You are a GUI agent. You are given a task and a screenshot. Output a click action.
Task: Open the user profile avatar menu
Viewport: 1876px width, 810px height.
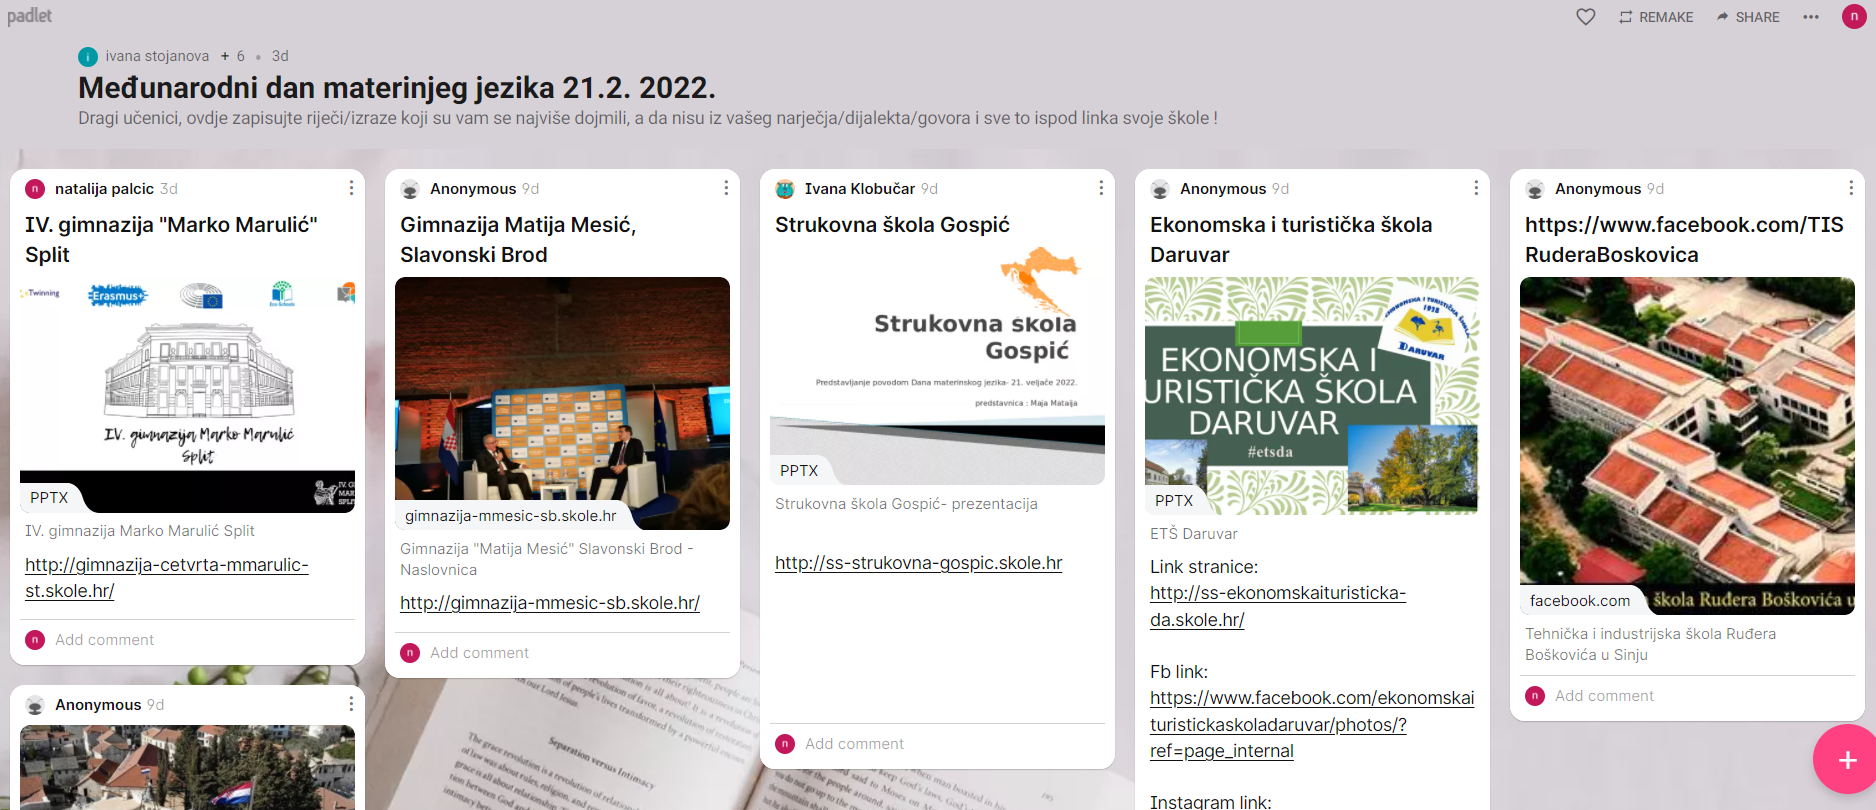coord(1854,16)
